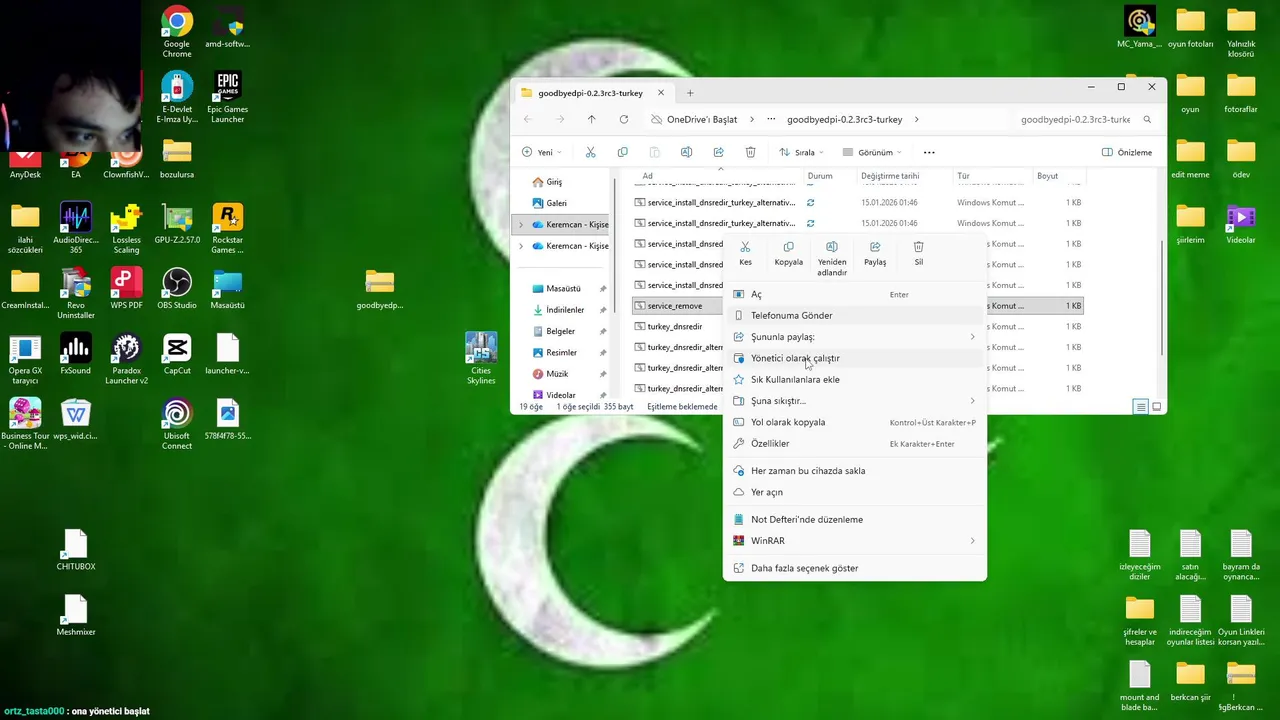Open GPU-Z desktop shortcut

pos(177,223)
